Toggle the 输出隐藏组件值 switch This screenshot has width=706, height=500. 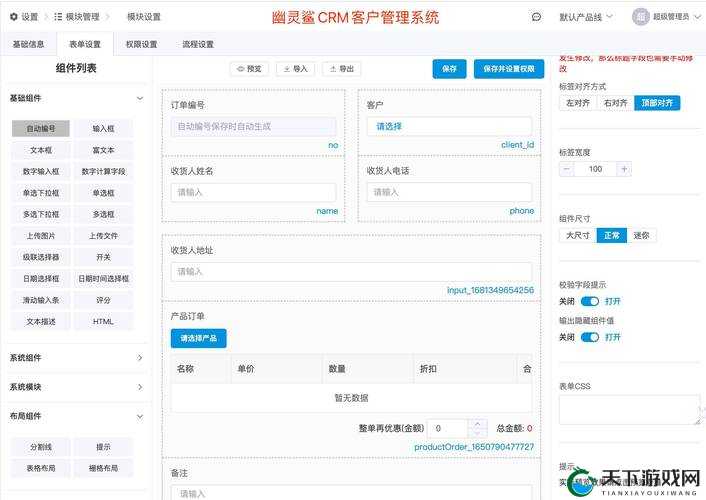point(590,337)
